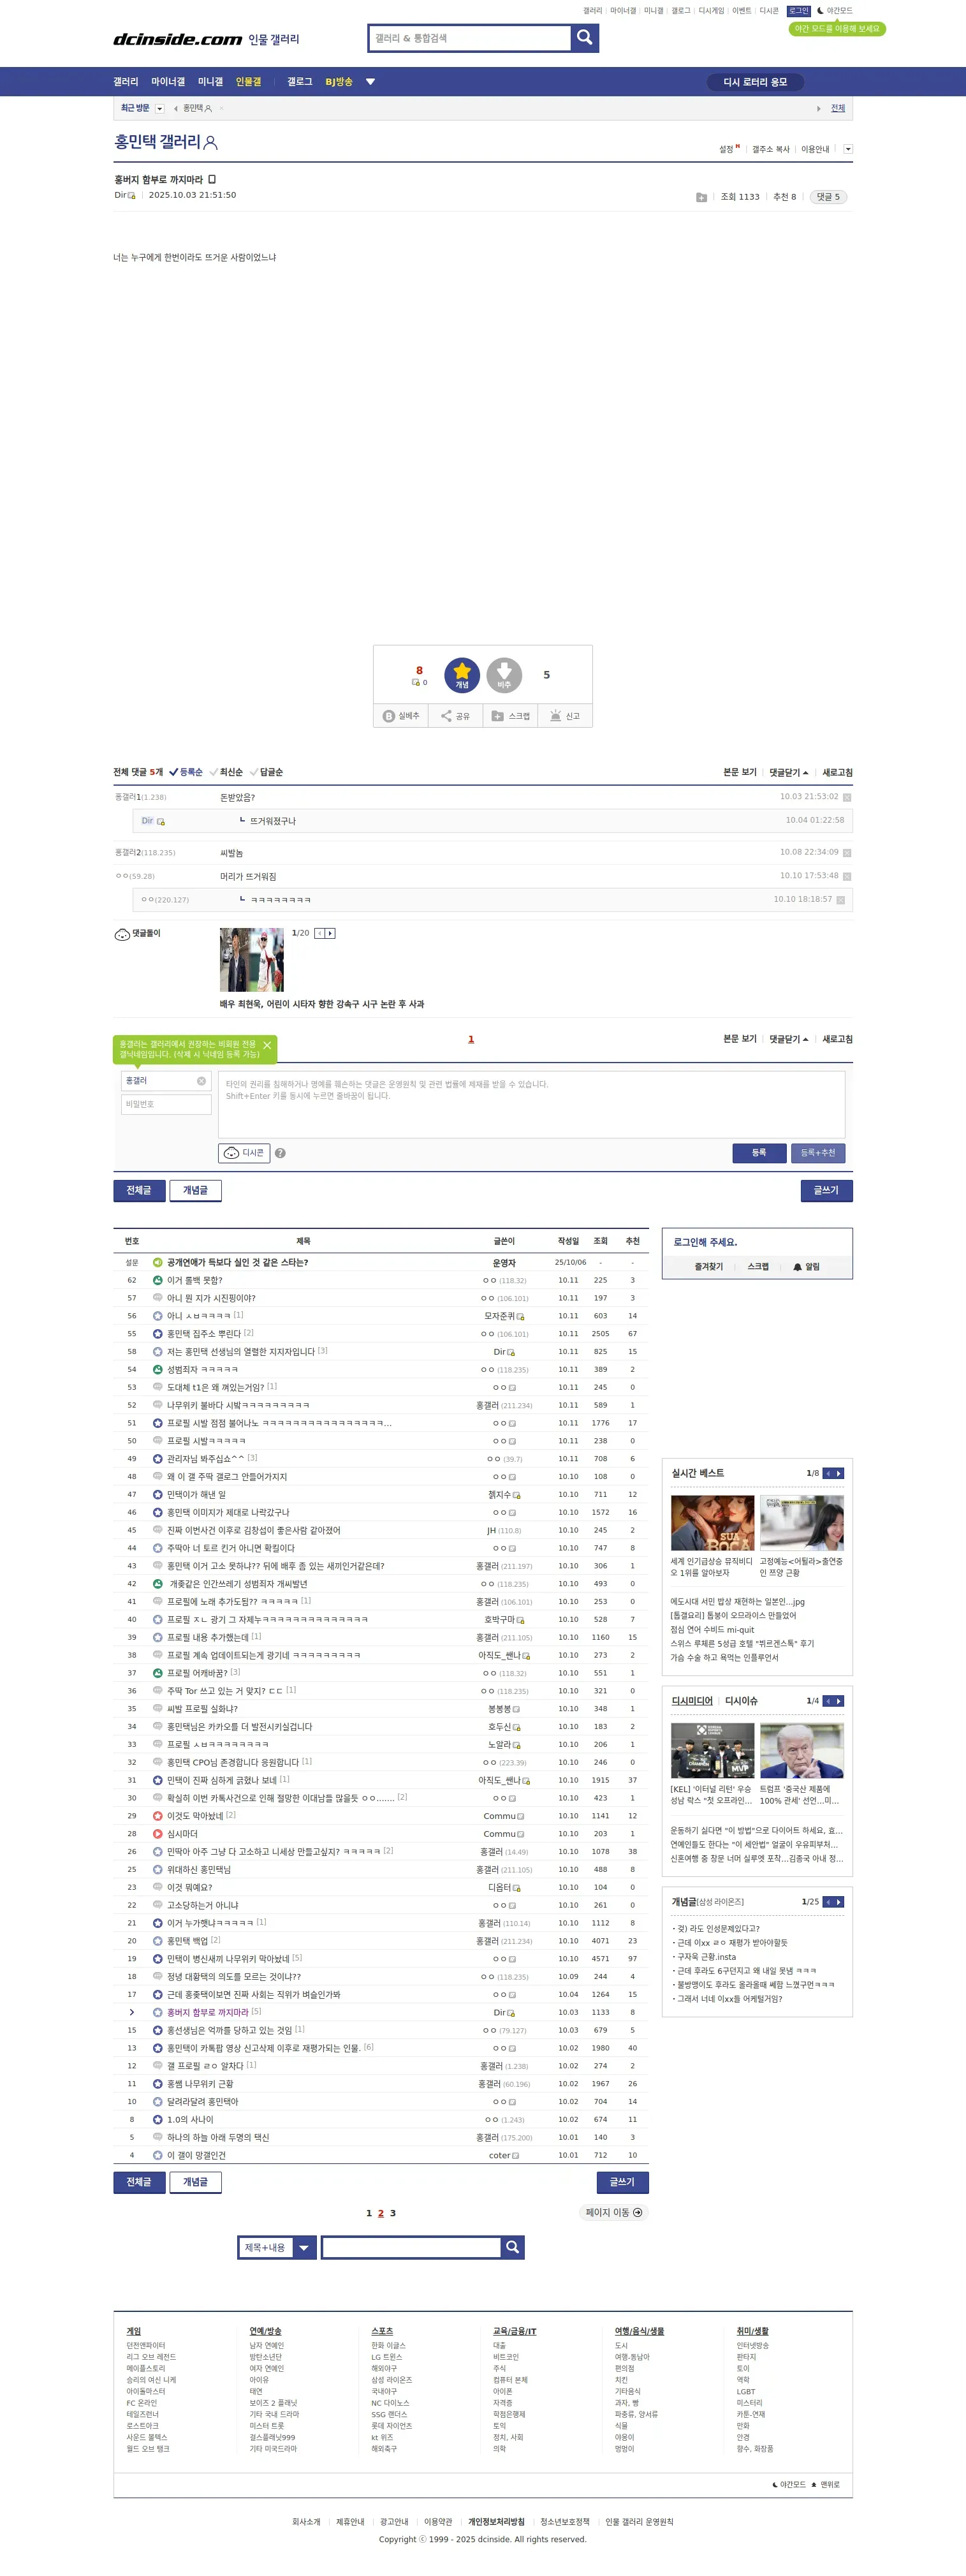Open the 트럼프 디시미디어 thumbnail
966x2576 pixels.
point(801,1750)
